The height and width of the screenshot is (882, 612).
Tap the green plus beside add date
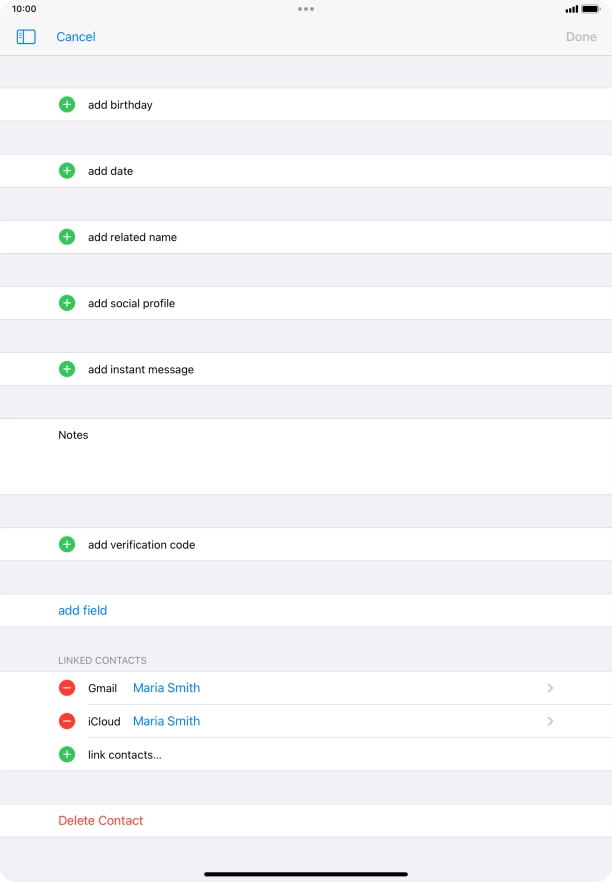coord(67,171)
